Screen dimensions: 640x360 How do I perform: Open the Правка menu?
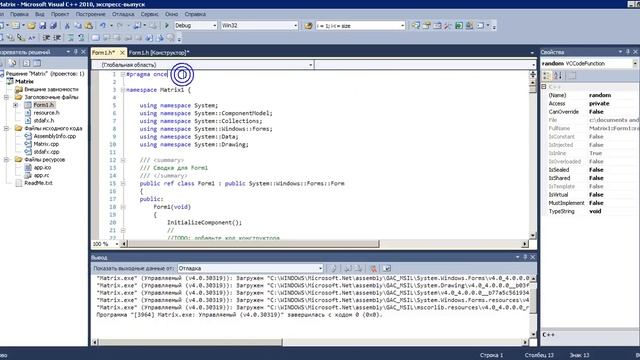click(x=19, y=14)
